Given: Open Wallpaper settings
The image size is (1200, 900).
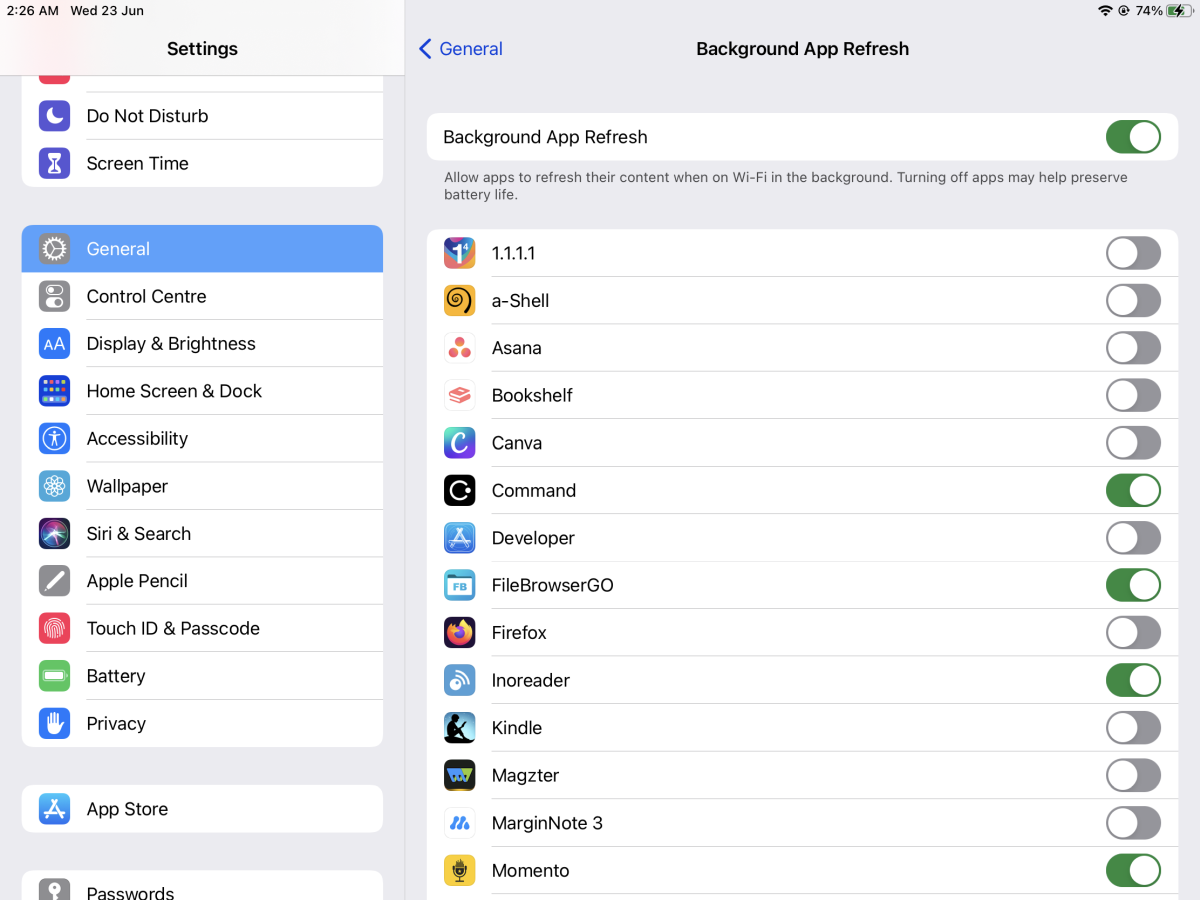Looking at the screenshot, I should coord(202,486).
